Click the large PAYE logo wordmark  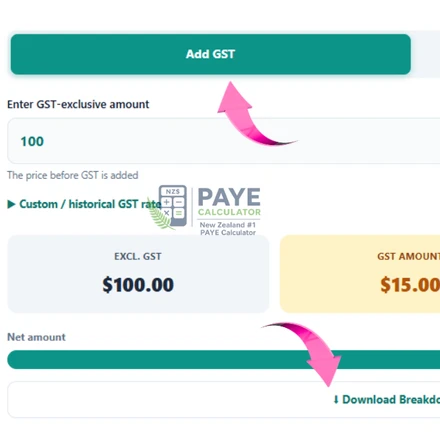229,197
